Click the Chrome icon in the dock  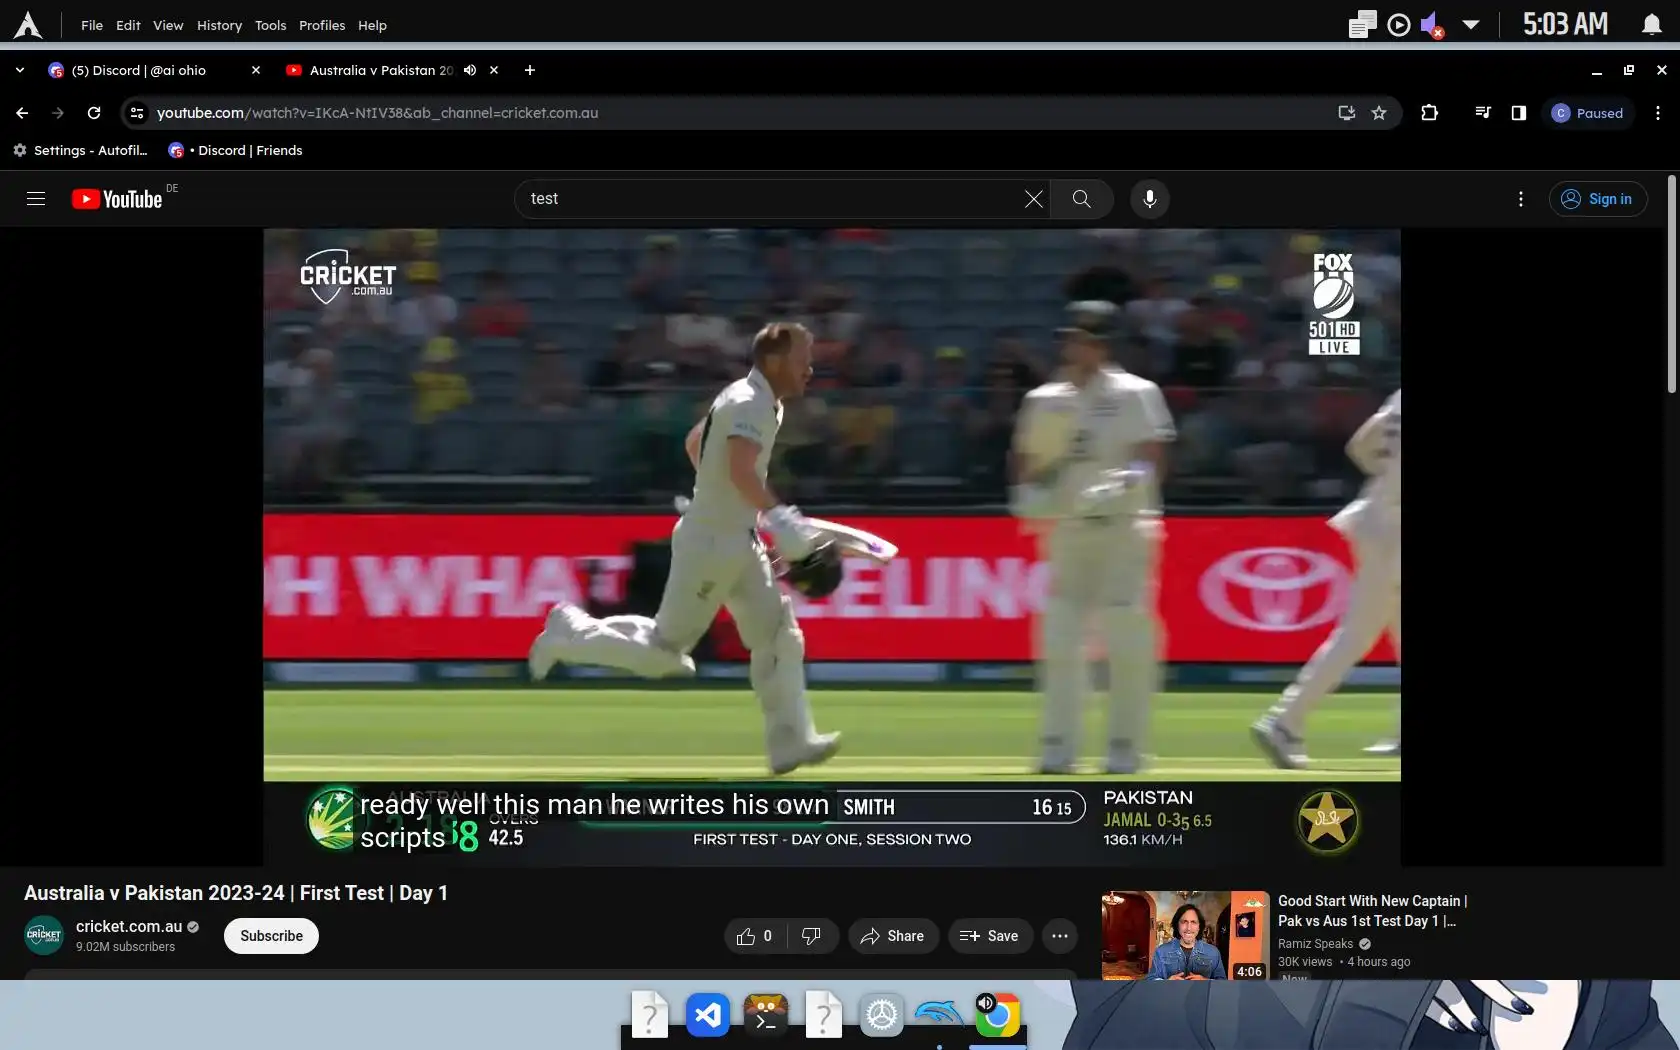coord(997,1016)
